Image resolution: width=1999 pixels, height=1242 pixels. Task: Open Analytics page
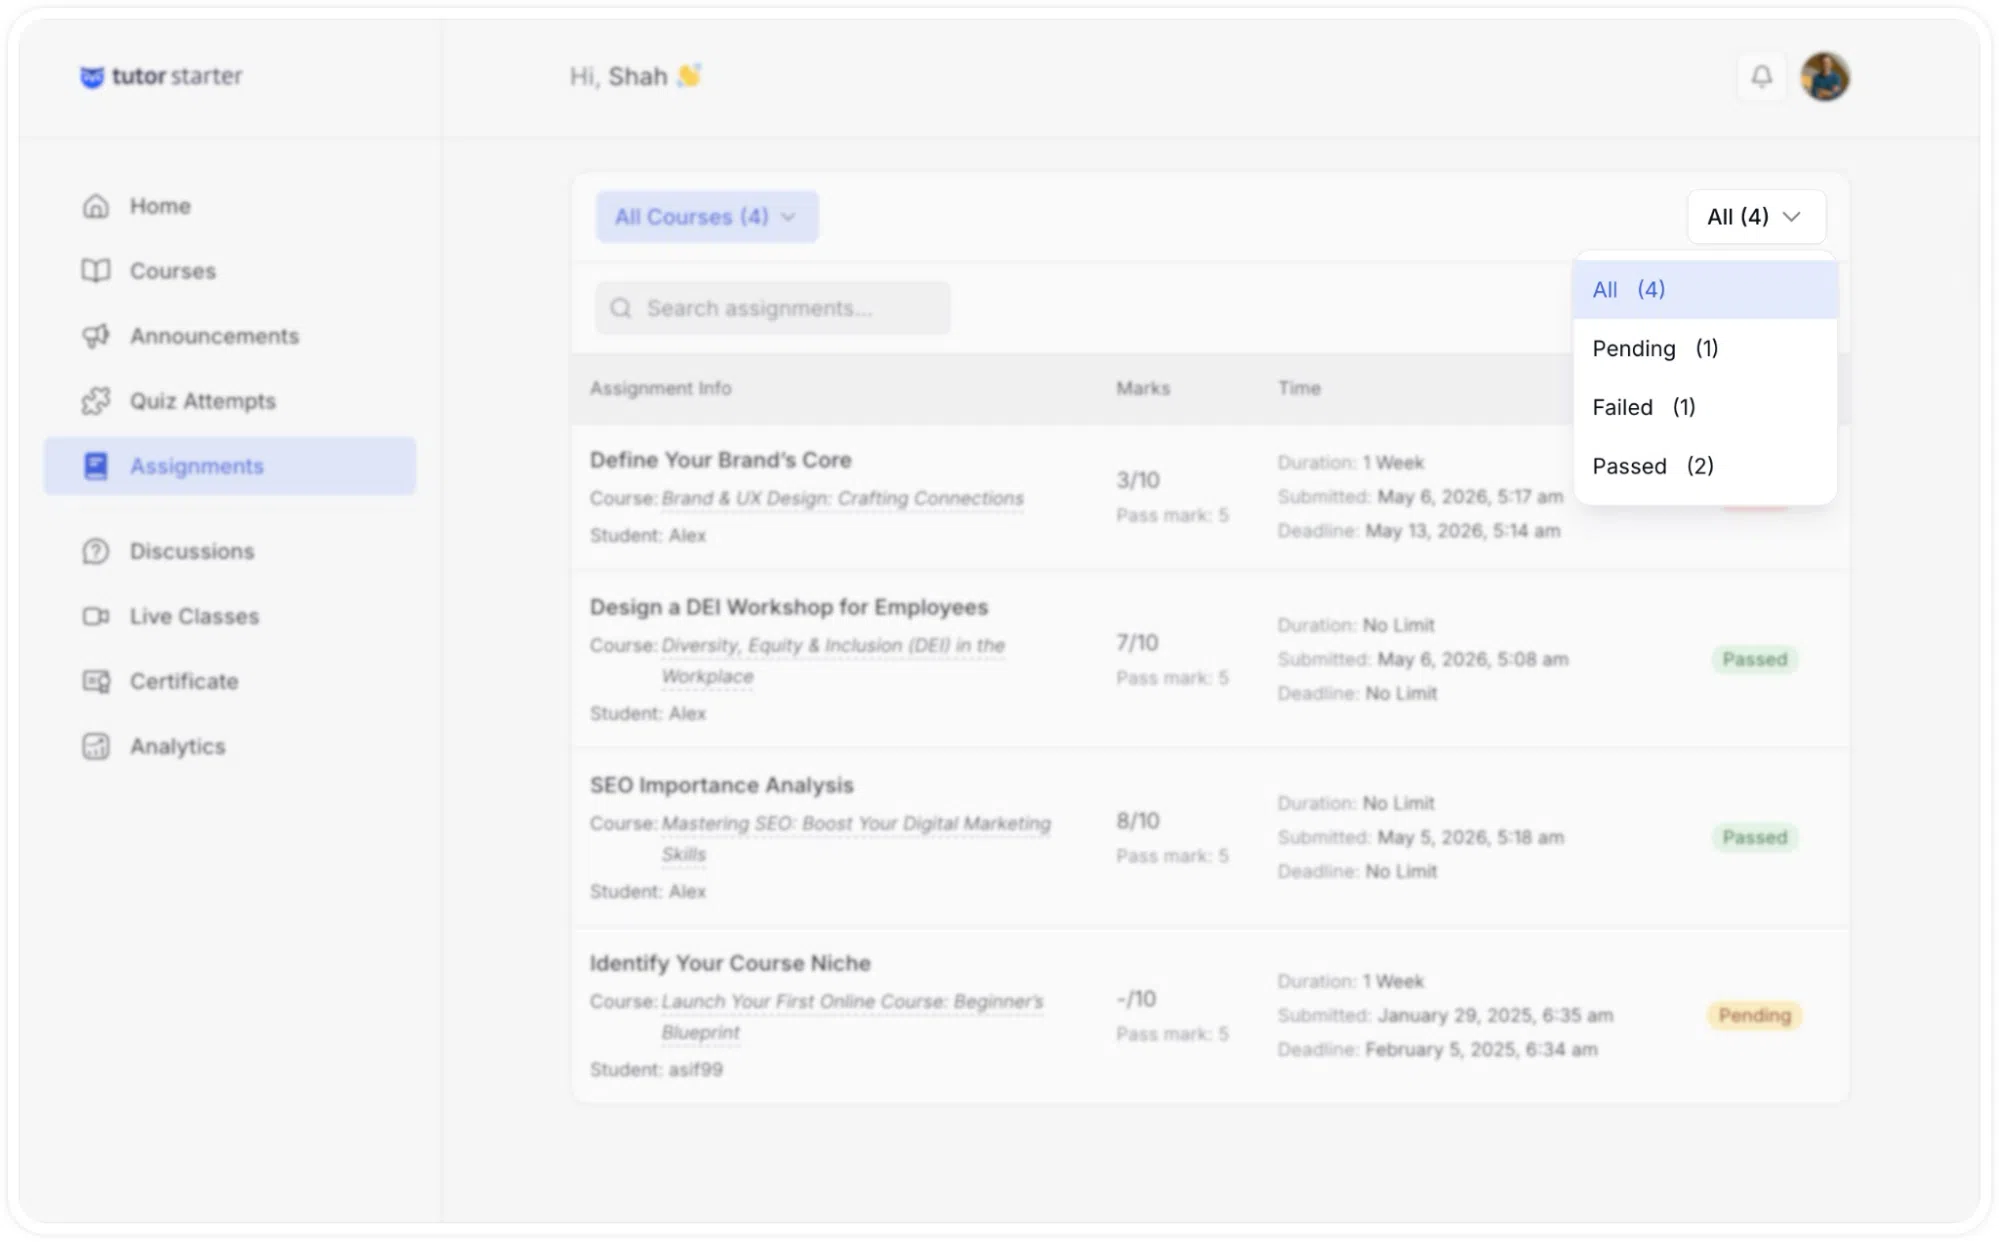click(230, 746)
